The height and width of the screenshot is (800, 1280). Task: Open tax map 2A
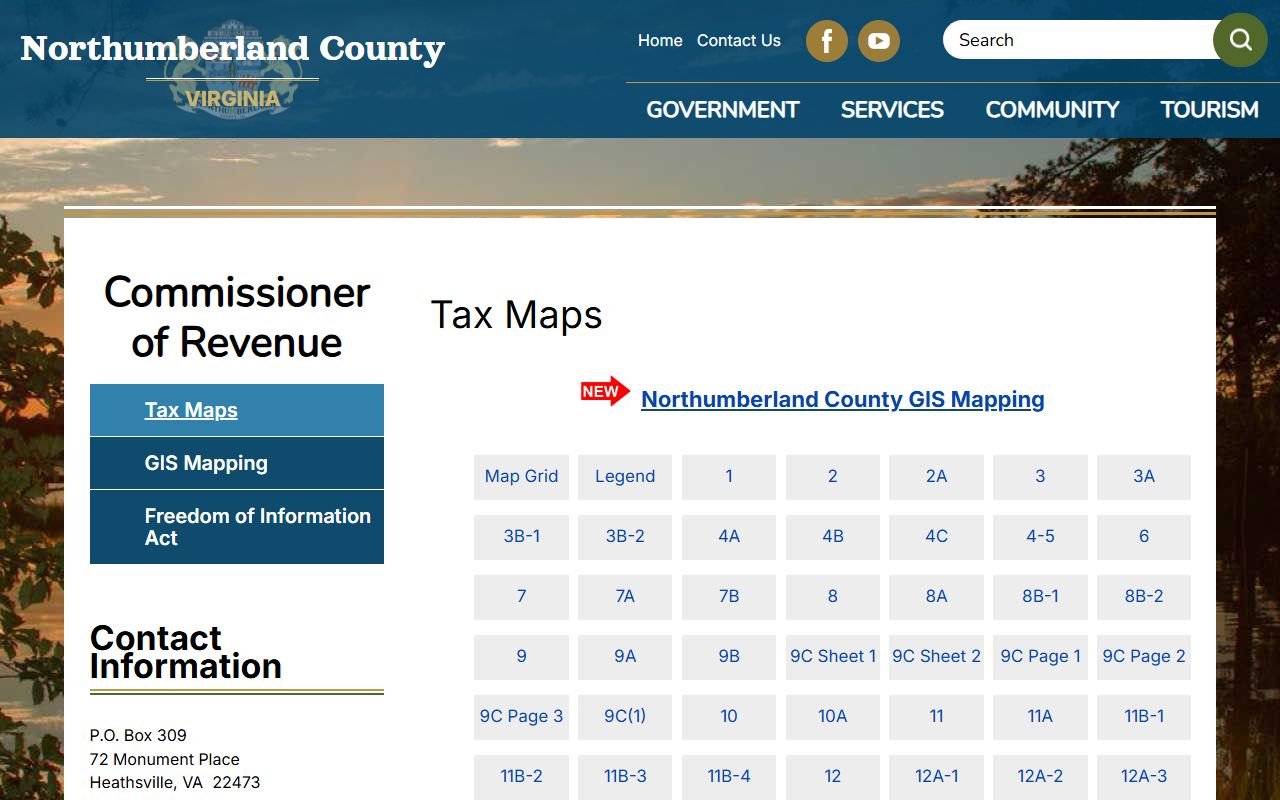pos(936,477)
